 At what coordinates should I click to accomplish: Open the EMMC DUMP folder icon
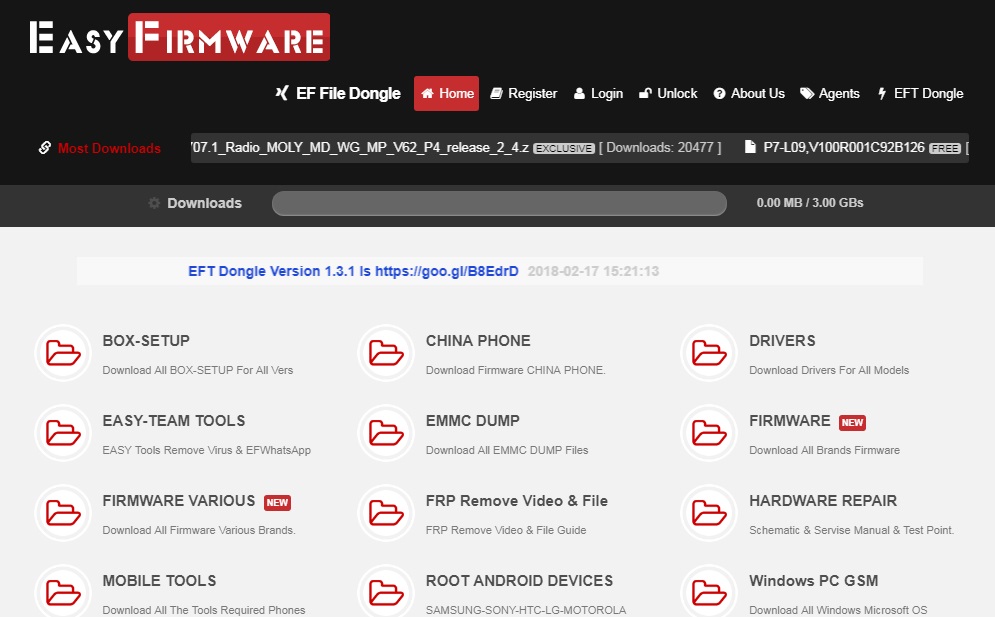tap(385, 433)
